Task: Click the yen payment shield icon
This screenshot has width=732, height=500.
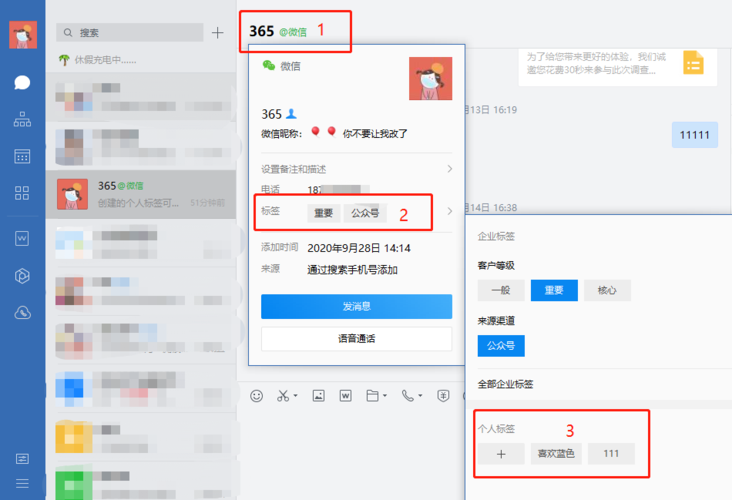Action: [443, 396]
